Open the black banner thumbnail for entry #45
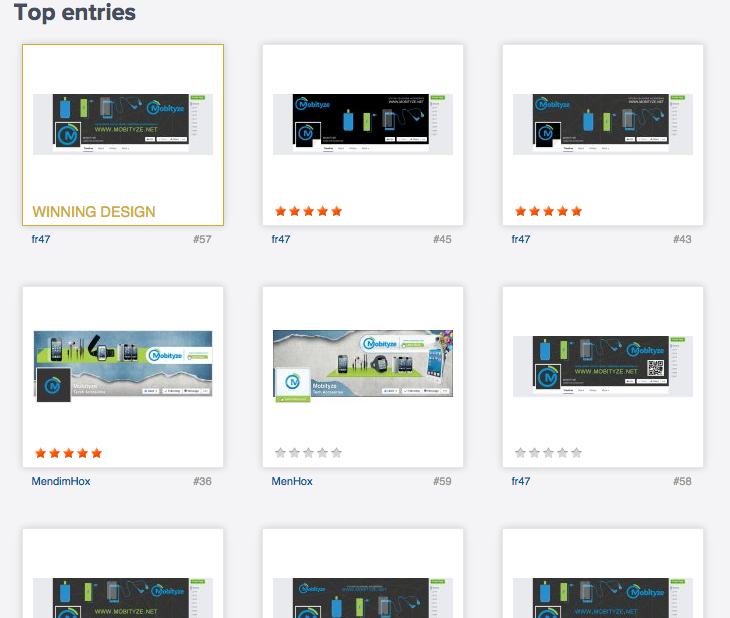Viewport: 730px width, 618px height. [363, 124]
